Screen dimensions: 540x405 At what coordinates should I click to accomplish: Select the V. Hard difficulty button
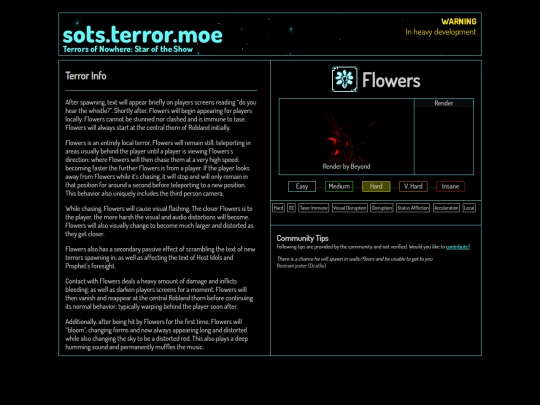coord(413,187)
